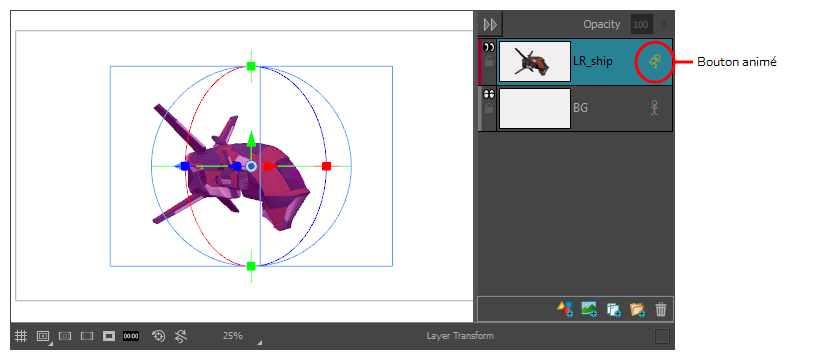Click the Add Group Layer folder icon

pos(637,310)
